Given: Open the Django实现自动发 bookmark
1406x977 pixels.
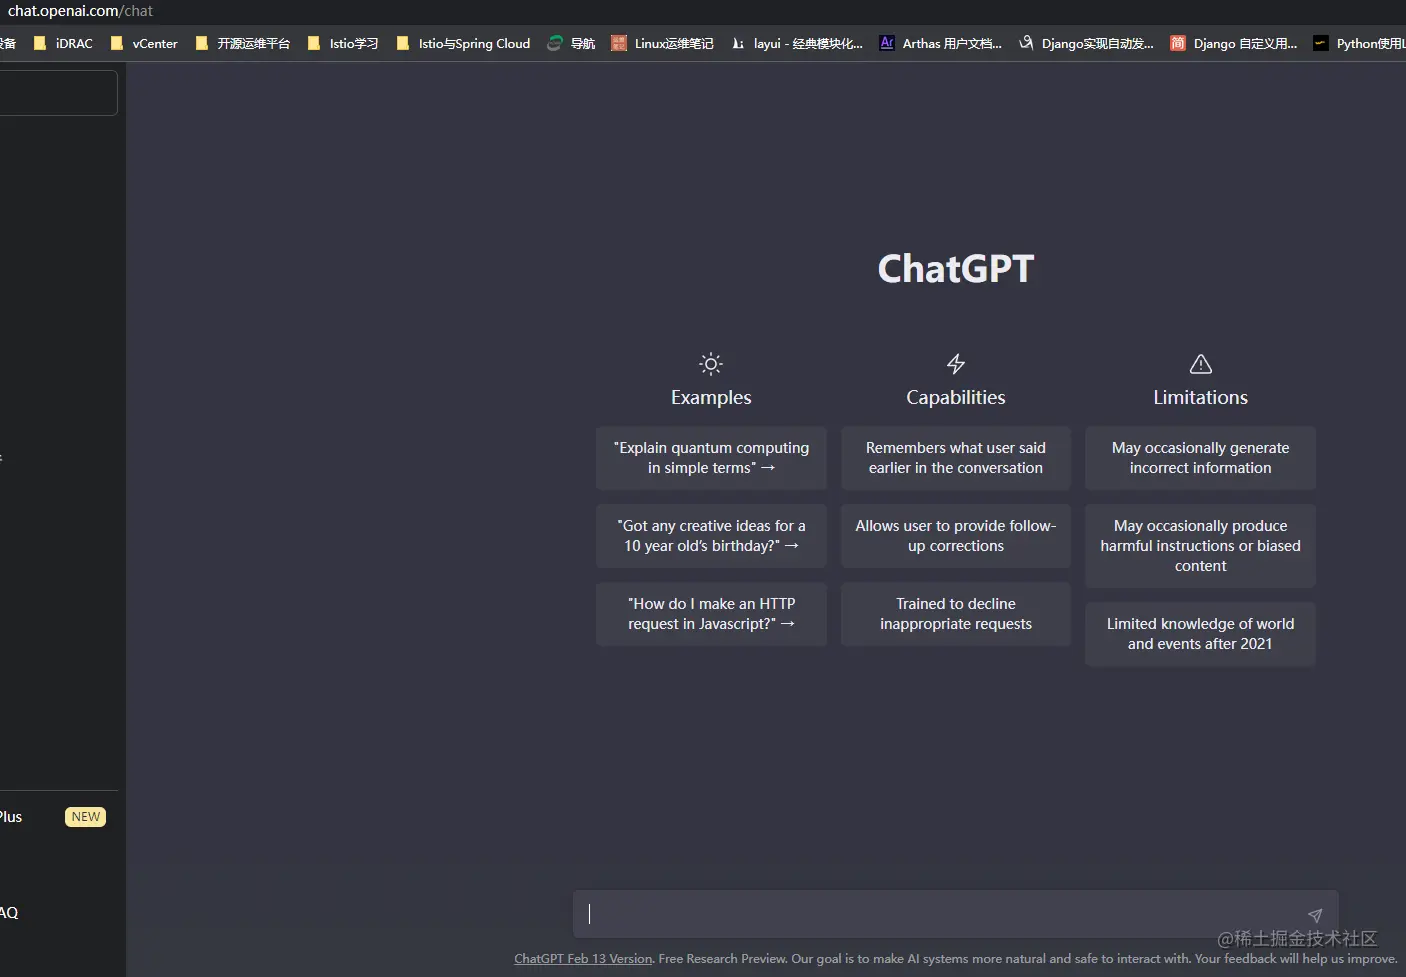Looking at the screenshot, I should 1086,43.
